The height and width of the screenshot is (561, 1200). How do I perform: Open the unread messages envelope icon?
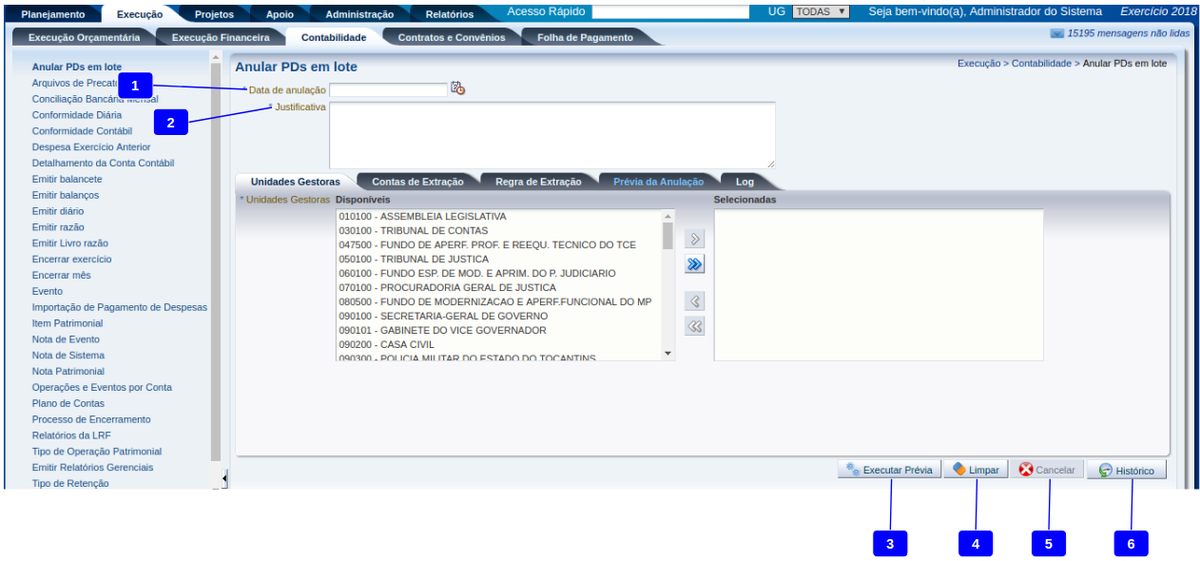(x=1056, y=33)
